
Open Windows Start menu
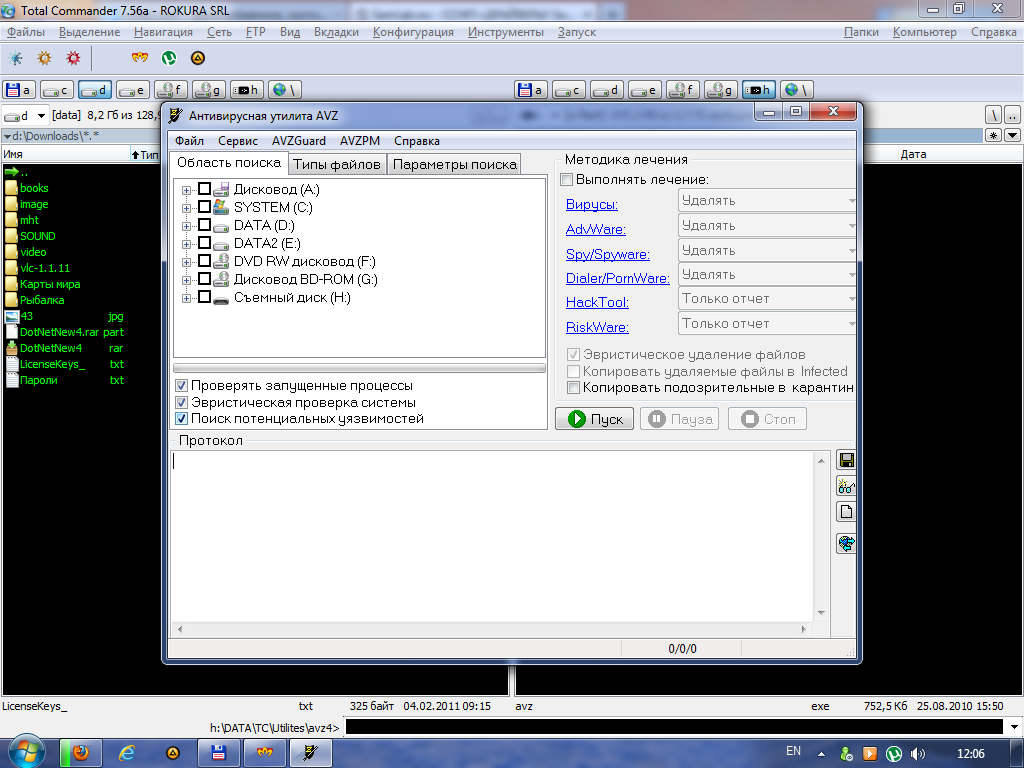[27, 753]
